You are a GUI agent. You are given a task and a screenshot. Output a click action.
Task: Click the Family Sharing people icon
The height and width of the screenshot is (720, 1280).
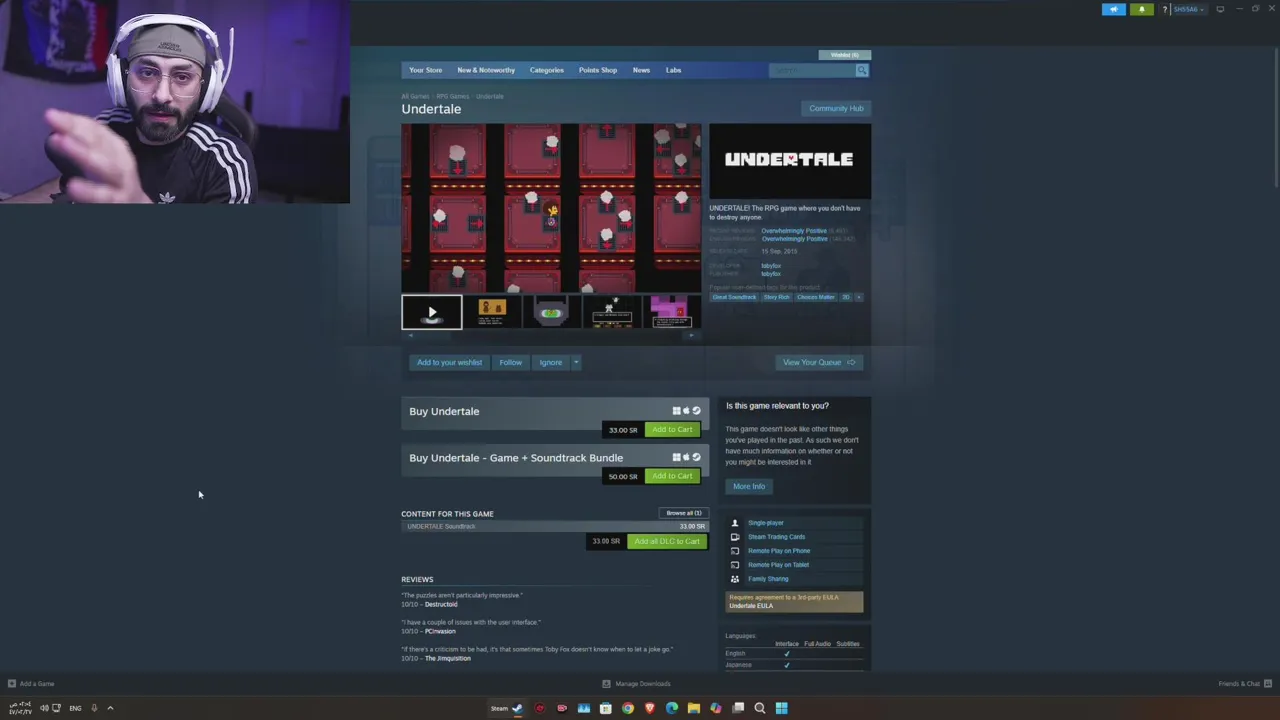pyautogui.click(x=735, y=579)
